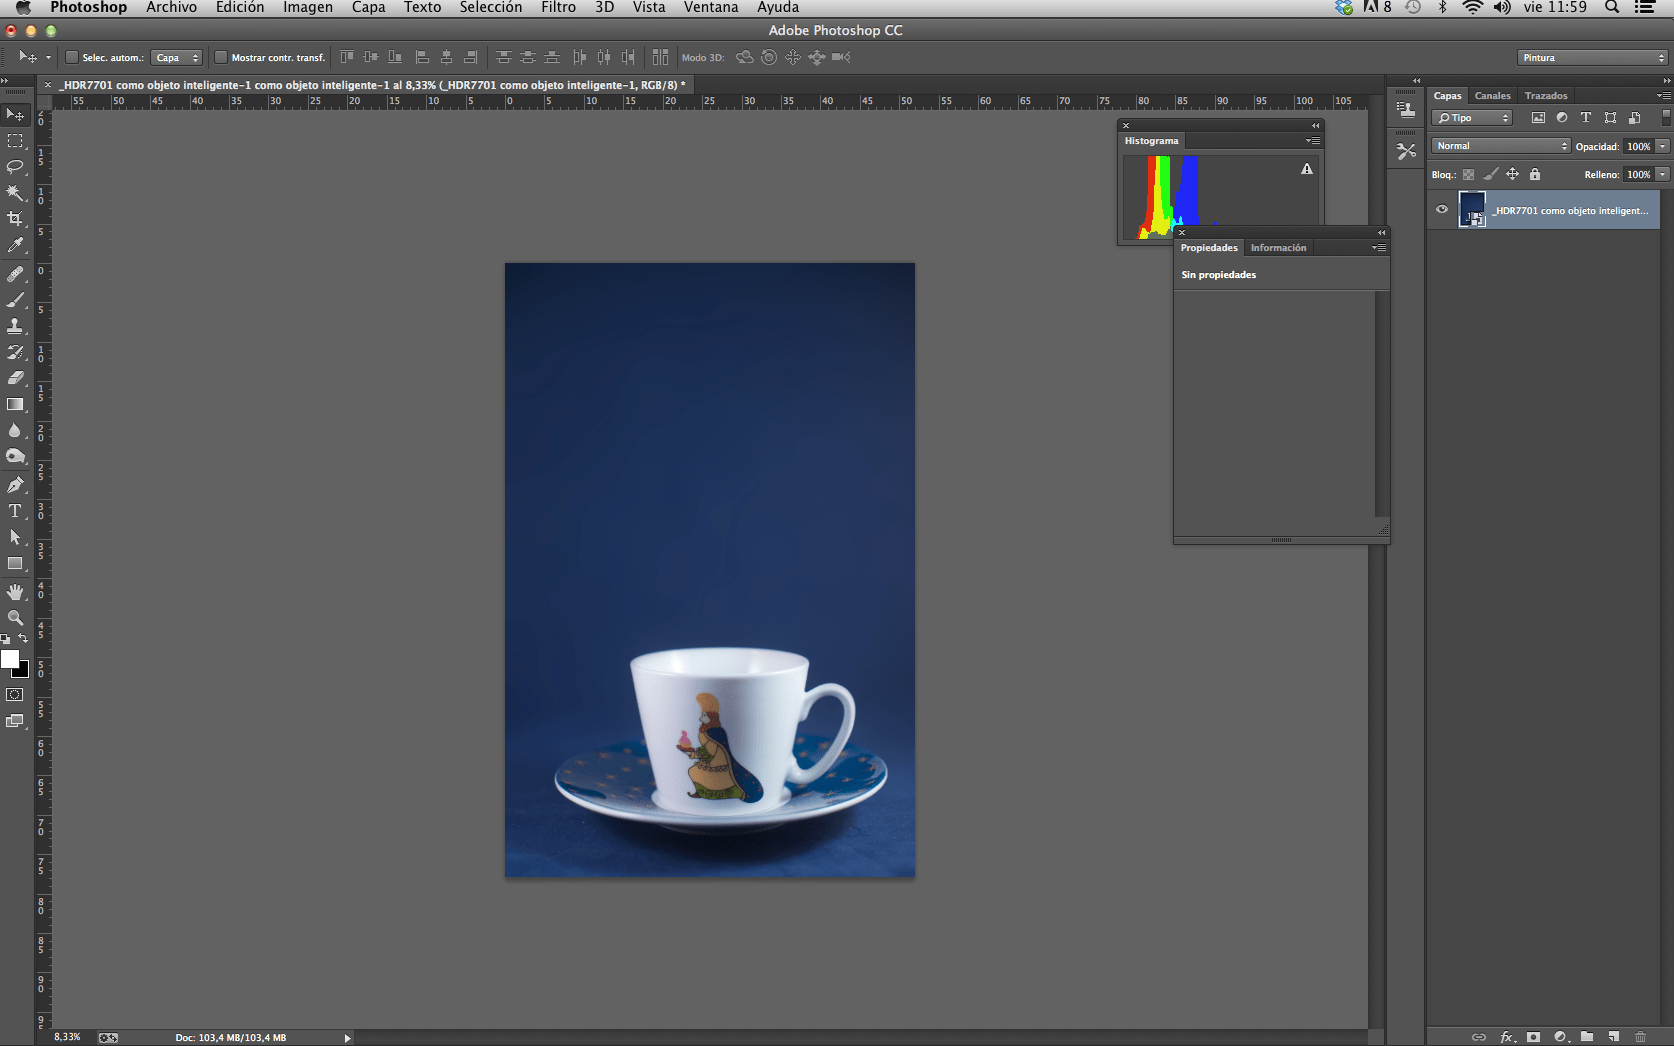Image resolution: width=1674 pixels, height=1046 pixels.
Task: Click the foreground color swatch
Action: tap(10, 659)
